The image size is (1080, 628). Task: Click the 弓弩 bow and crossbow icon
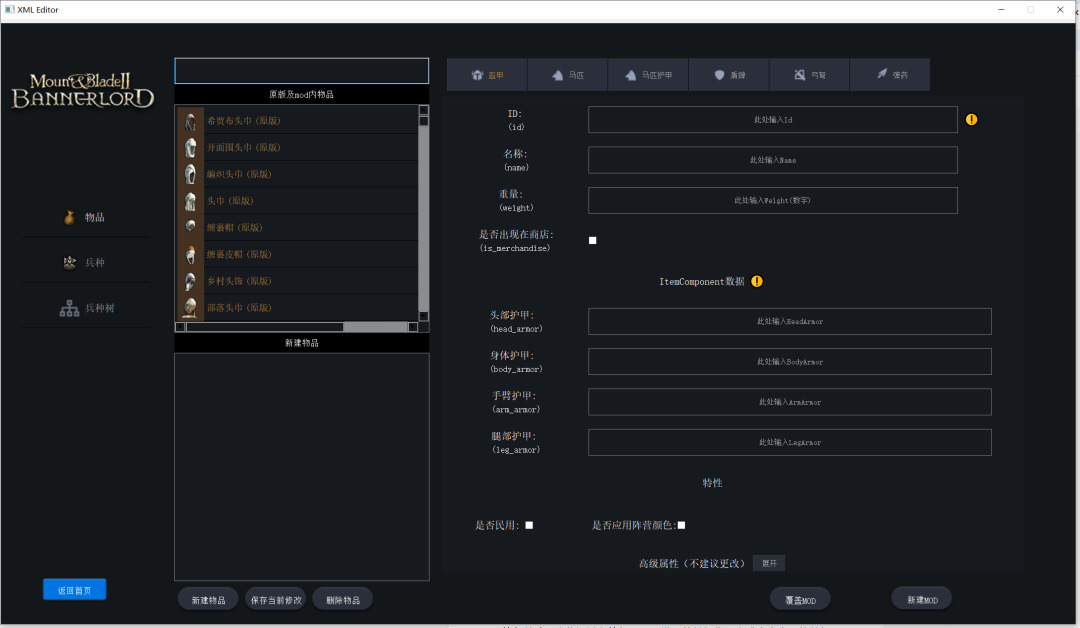pyautogui.click(x=800, y=75)
